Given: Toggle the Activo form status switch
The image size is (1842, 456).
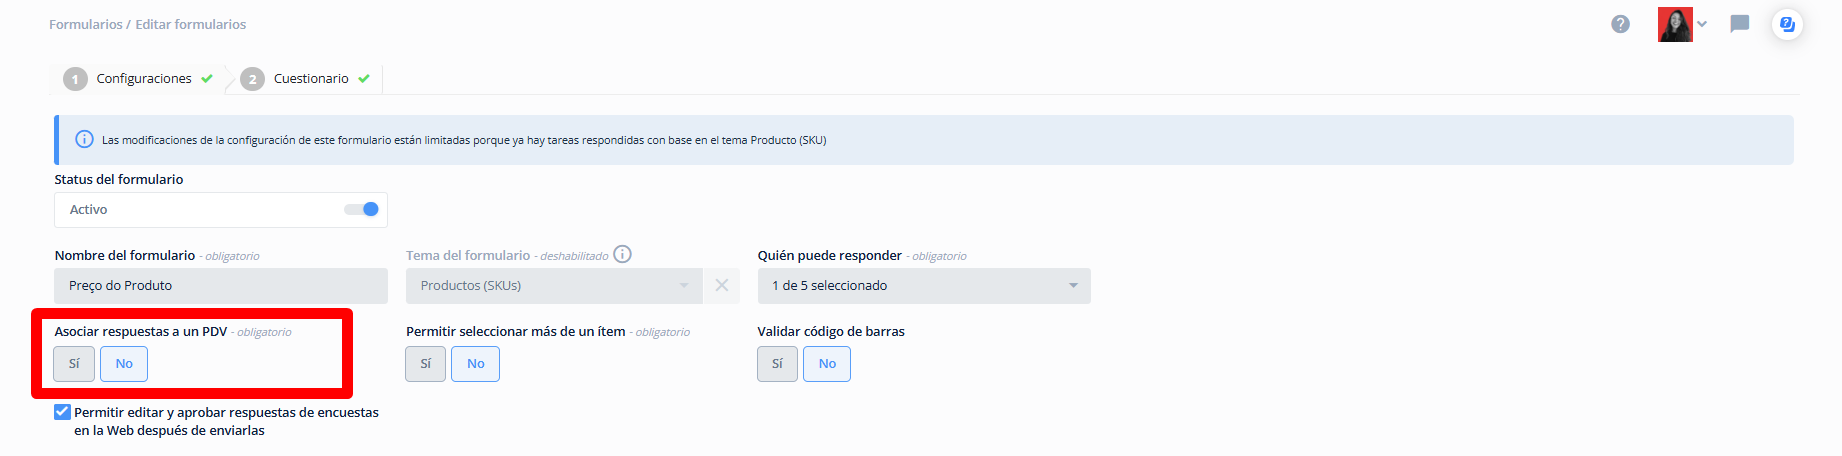Looking at the screenshot, I should click(x=361, y=209).
